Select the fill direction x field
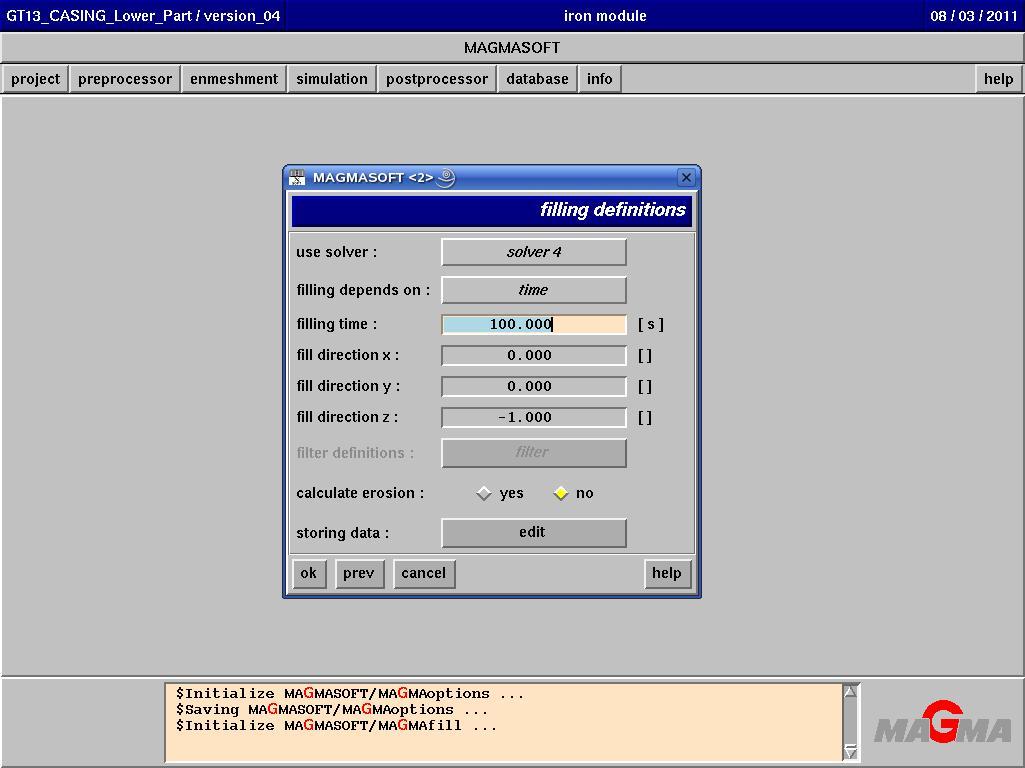1025x768 pixels. (x=534, y=355)
